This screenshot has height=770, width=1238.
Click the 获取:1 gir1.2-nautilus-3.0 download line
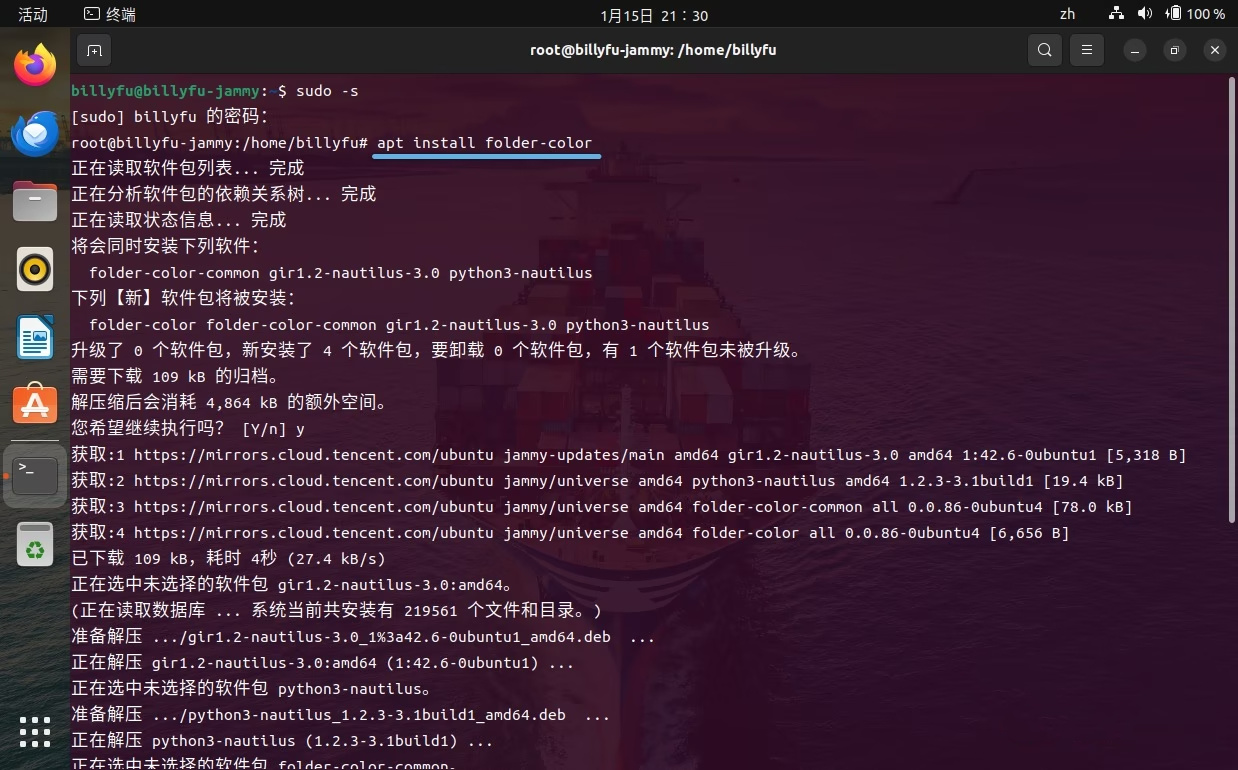click(629, 454)
